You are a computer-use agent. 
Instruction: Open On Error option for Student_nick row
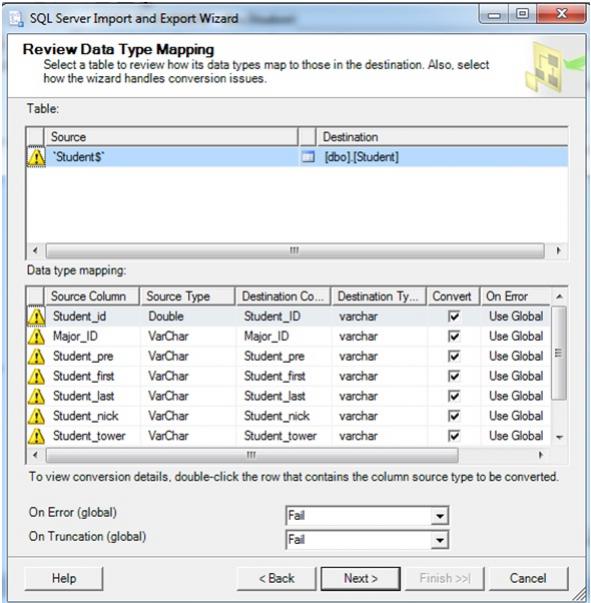[x=516, y=416]
